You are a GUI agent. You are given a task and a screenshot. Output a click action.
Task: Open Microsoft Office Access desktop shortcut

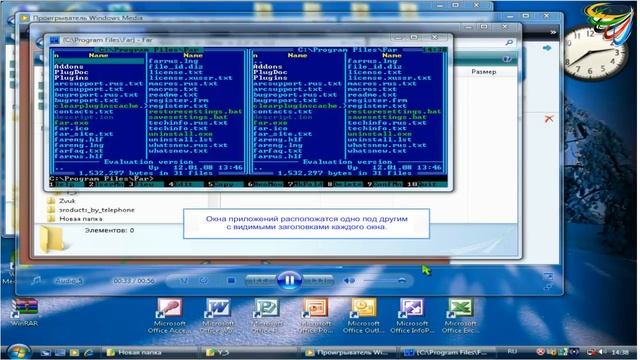pos(169,316)
